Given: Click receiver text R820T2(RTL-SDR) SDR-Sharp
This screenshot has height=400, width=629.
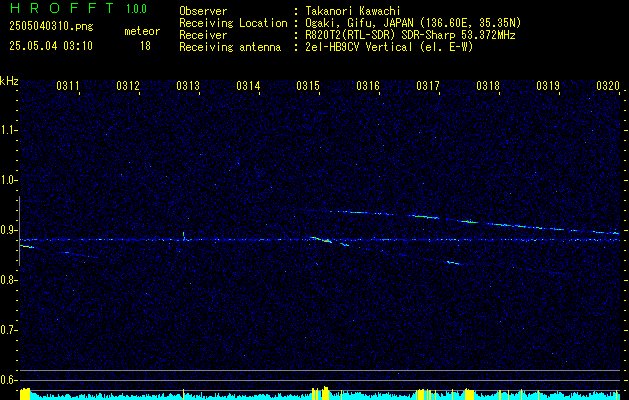Looking at the screenshot, I should [382, 35].
